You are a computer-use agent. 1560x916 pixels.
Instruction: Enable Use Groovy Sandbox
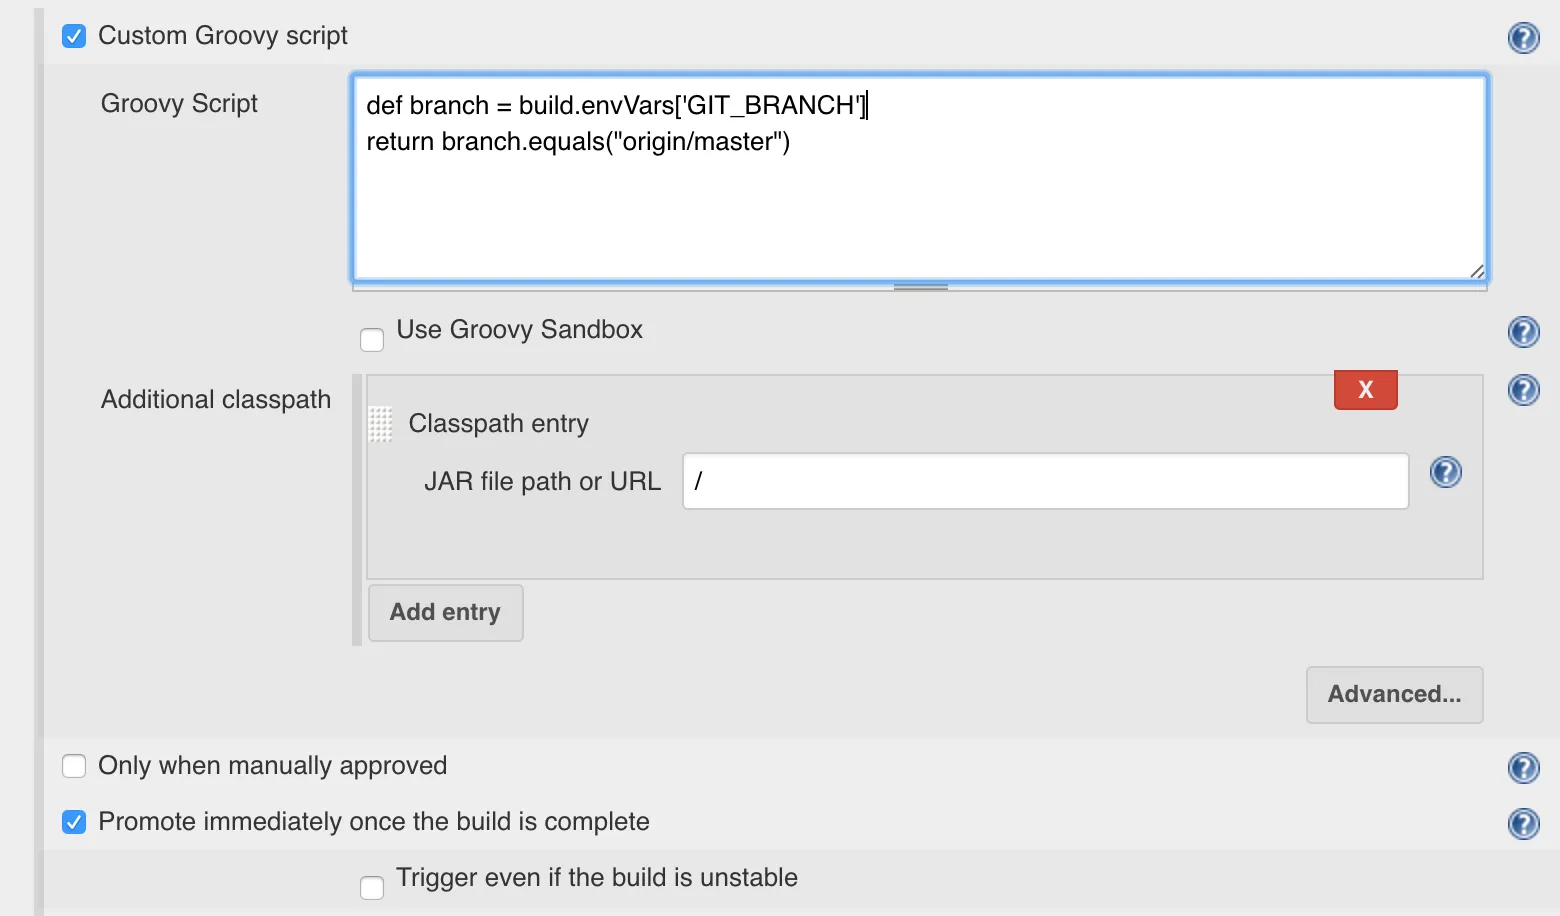pos(372,340)
